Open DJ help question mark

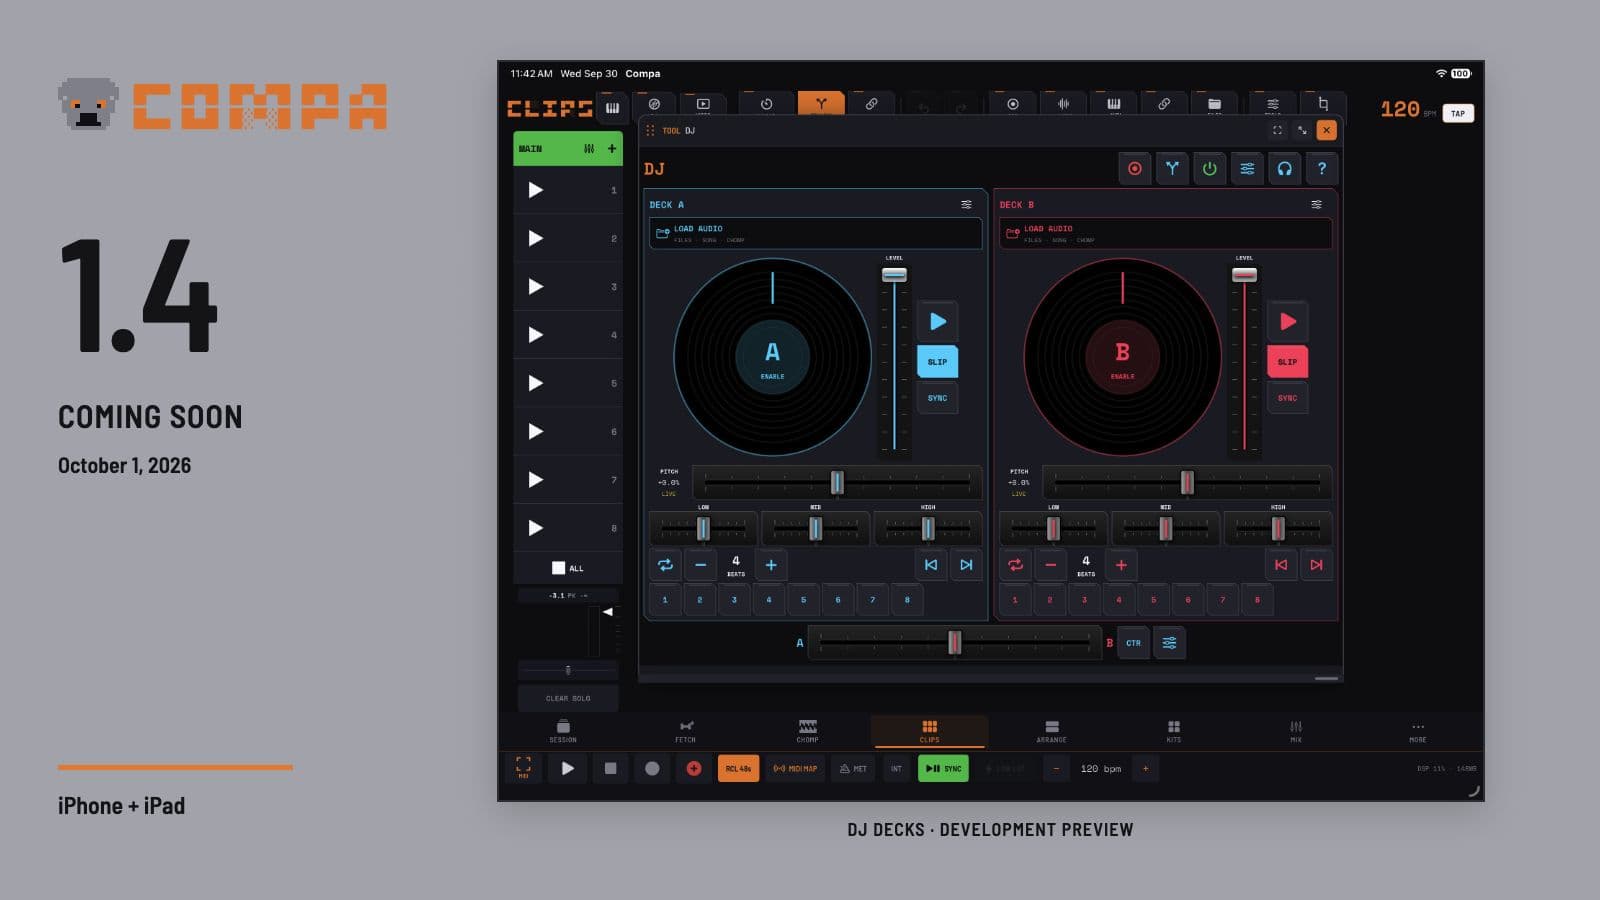(x=1322, y=169)
